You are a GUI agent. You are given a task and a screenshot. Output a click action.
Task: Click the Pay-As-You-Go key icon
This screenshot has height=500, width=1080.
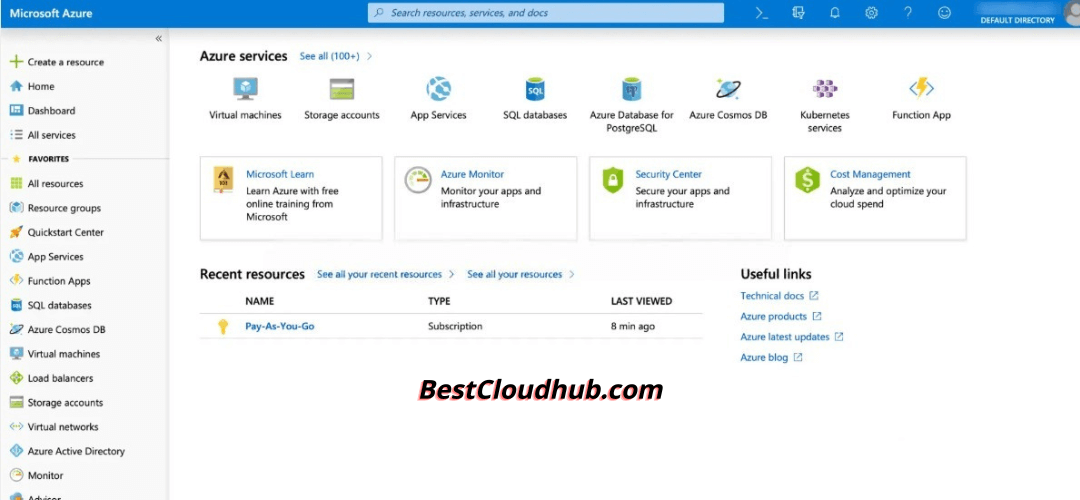(222, 326)
